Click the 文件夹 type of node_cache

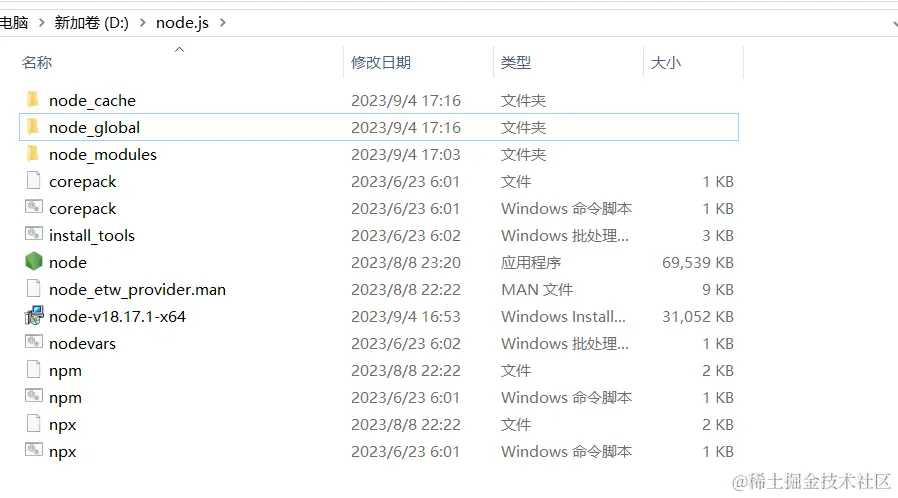pos(523,101)
